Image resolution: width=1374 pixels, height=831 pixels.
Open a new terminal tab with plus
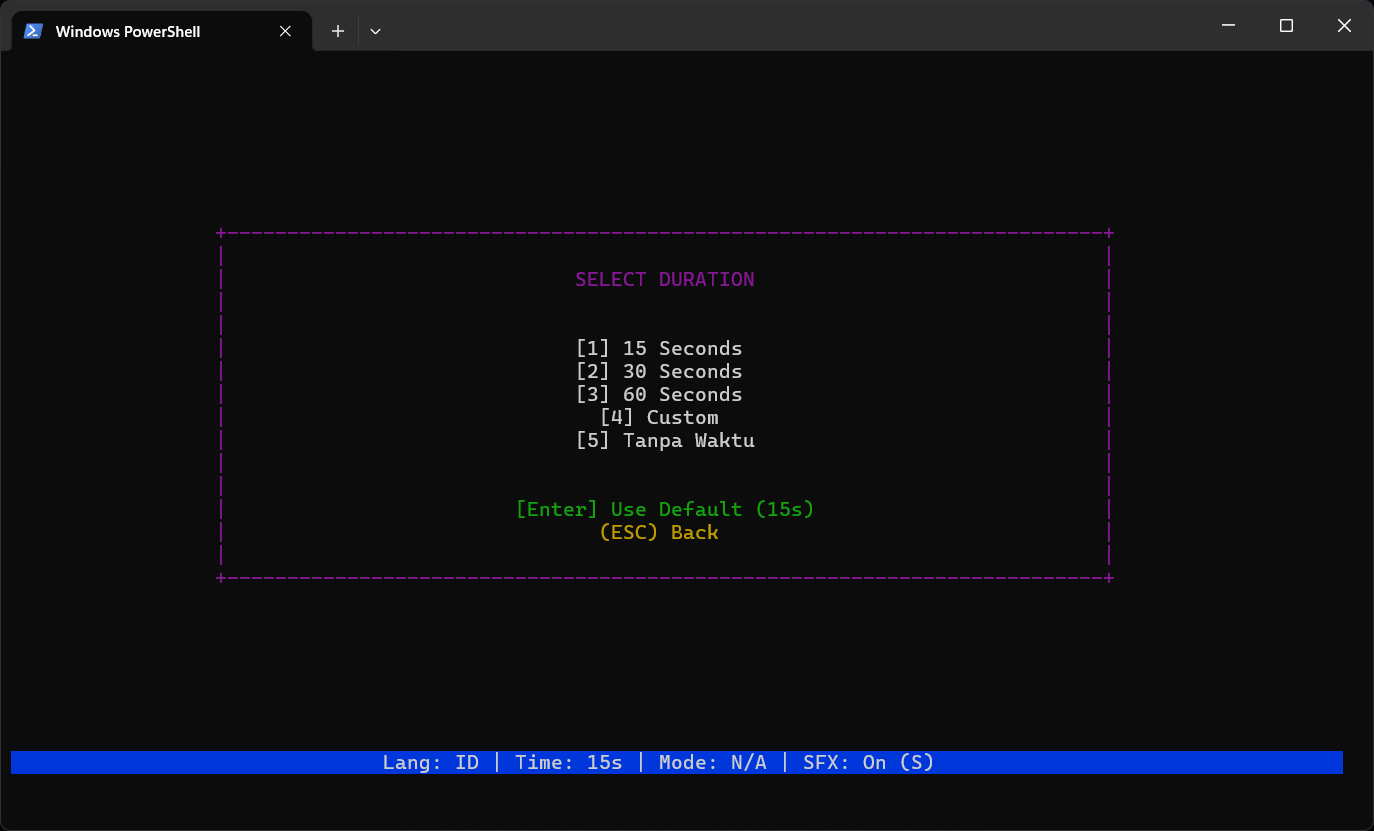tap(338, 31)
